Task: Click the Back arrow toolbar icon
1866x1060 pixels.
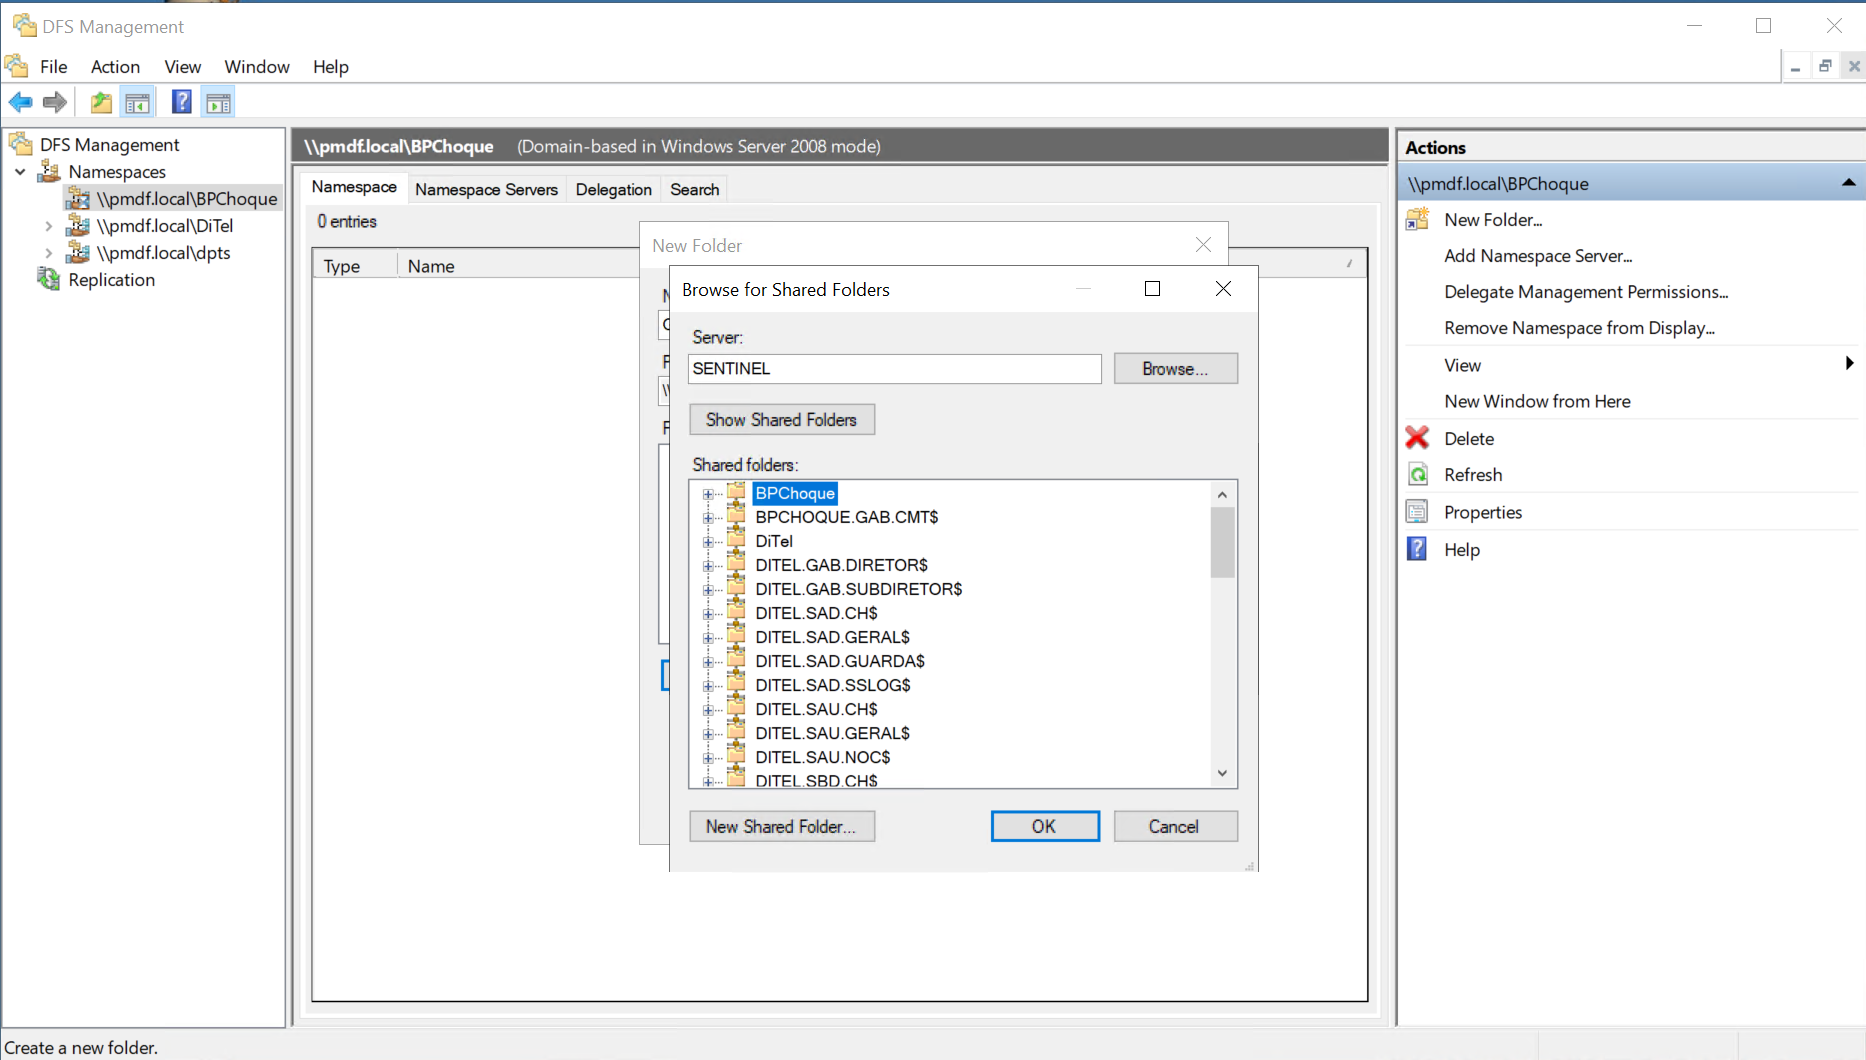Action: 20,102
